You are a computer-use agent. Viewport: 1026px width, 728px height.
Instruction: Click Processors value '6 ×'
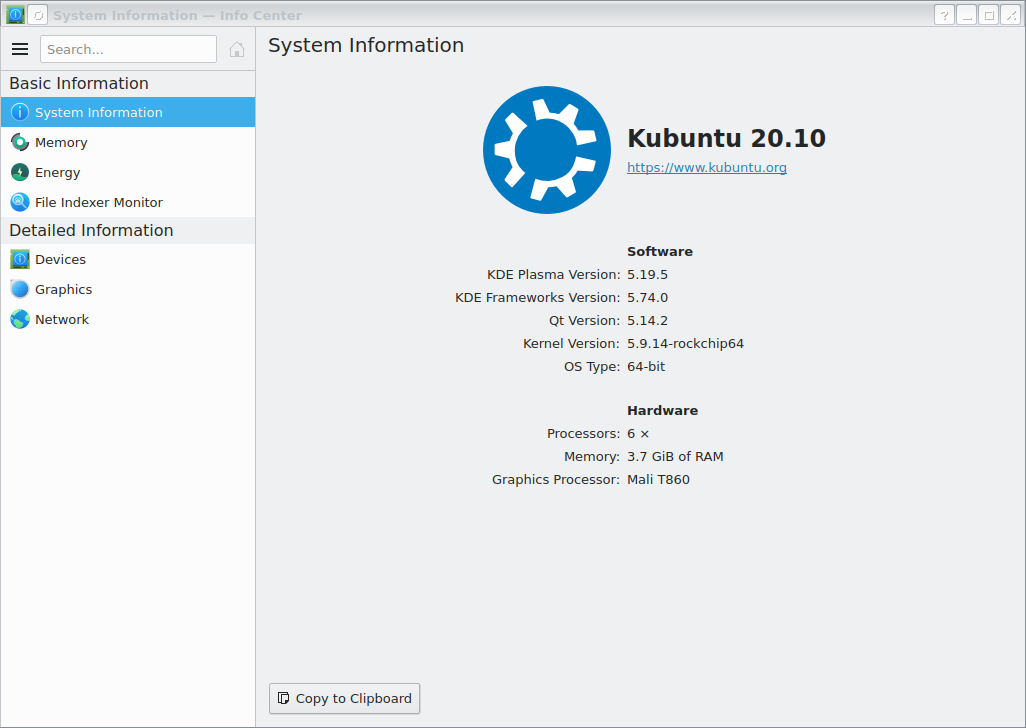click(638, 434)
